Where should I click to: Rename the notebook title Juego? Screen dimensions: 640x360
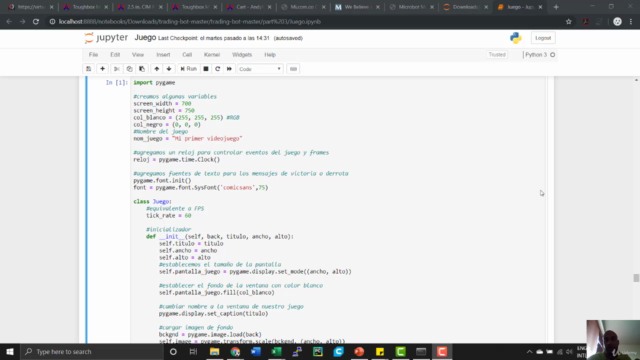point(145,38)
